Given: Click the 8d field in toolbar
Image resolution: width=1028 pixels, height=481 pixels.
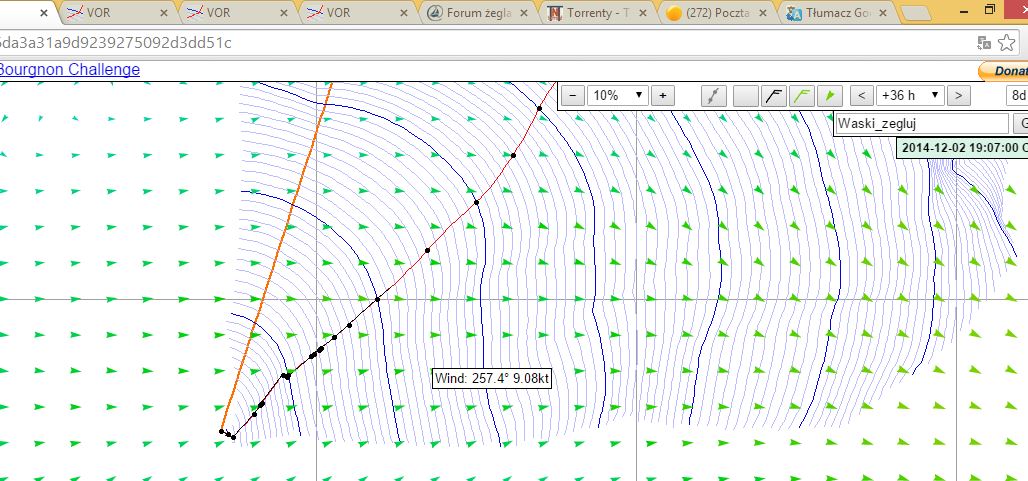Looking at the screenshot, I should 1017,96.
